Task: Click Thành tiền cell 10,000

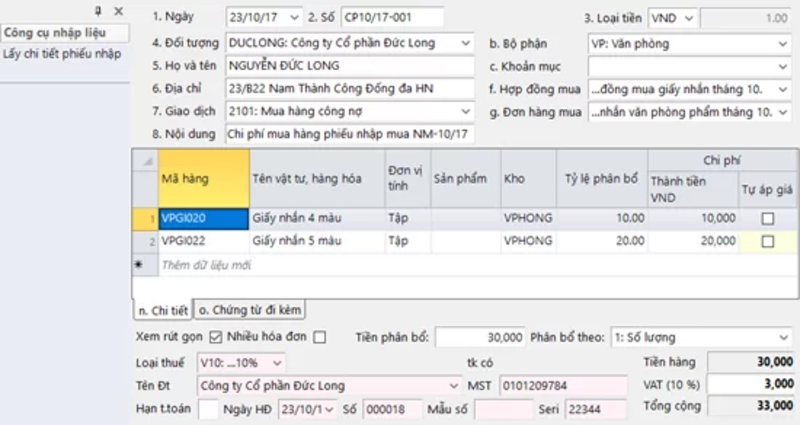Action: click(693, 218)
